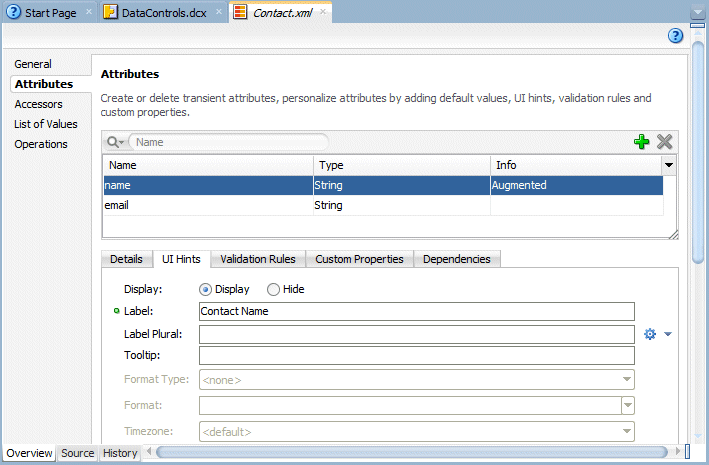Click the gear icon beside Label Plural

(x=650, y=334)
